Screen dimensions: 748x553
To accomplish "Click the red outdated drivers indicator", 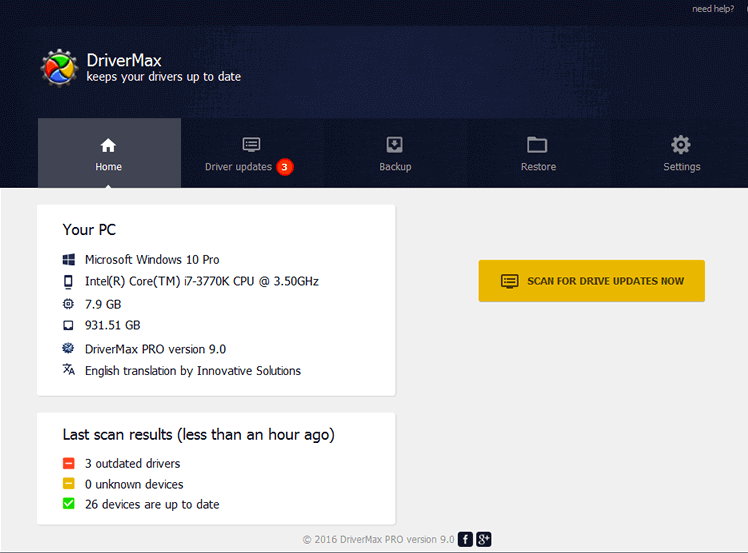I will [68, 464].
